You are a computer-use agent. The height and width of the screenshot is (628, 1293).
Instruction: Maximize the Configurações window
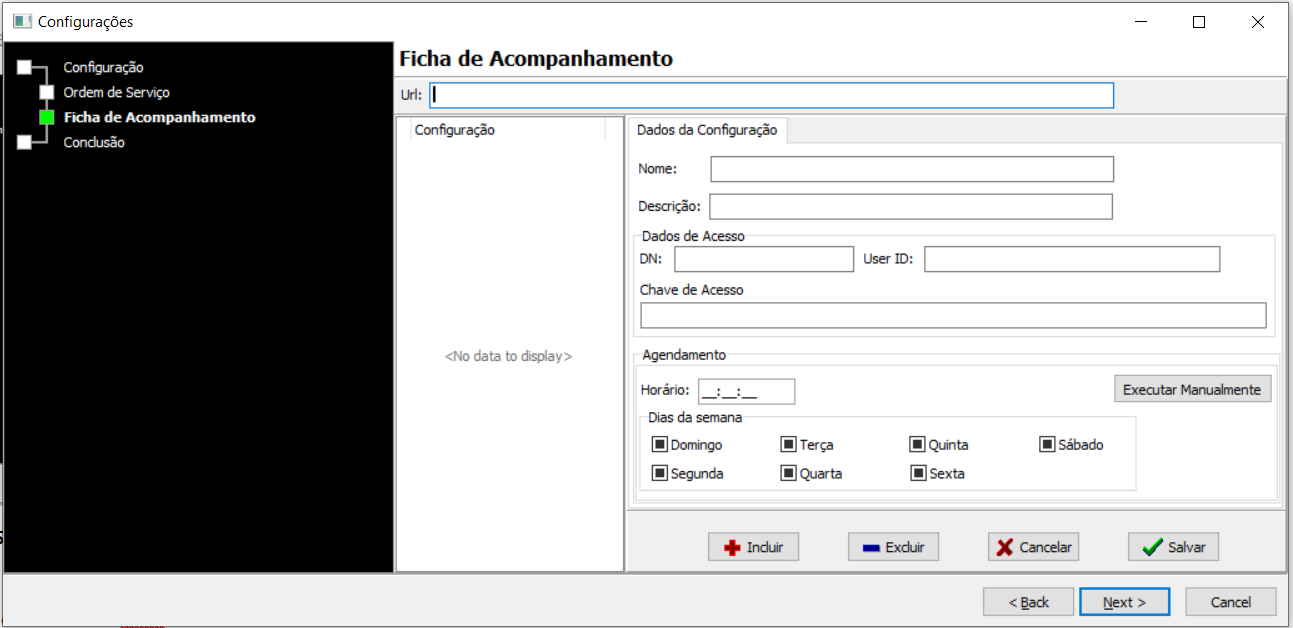tap(1199, 22)
